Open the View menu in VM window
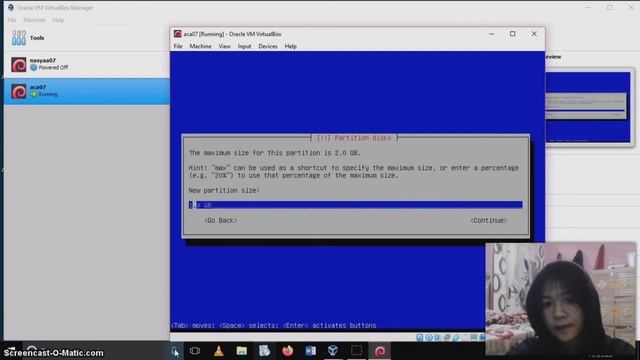Viewport: 640px width, 360px height. [x=224, y=47]
